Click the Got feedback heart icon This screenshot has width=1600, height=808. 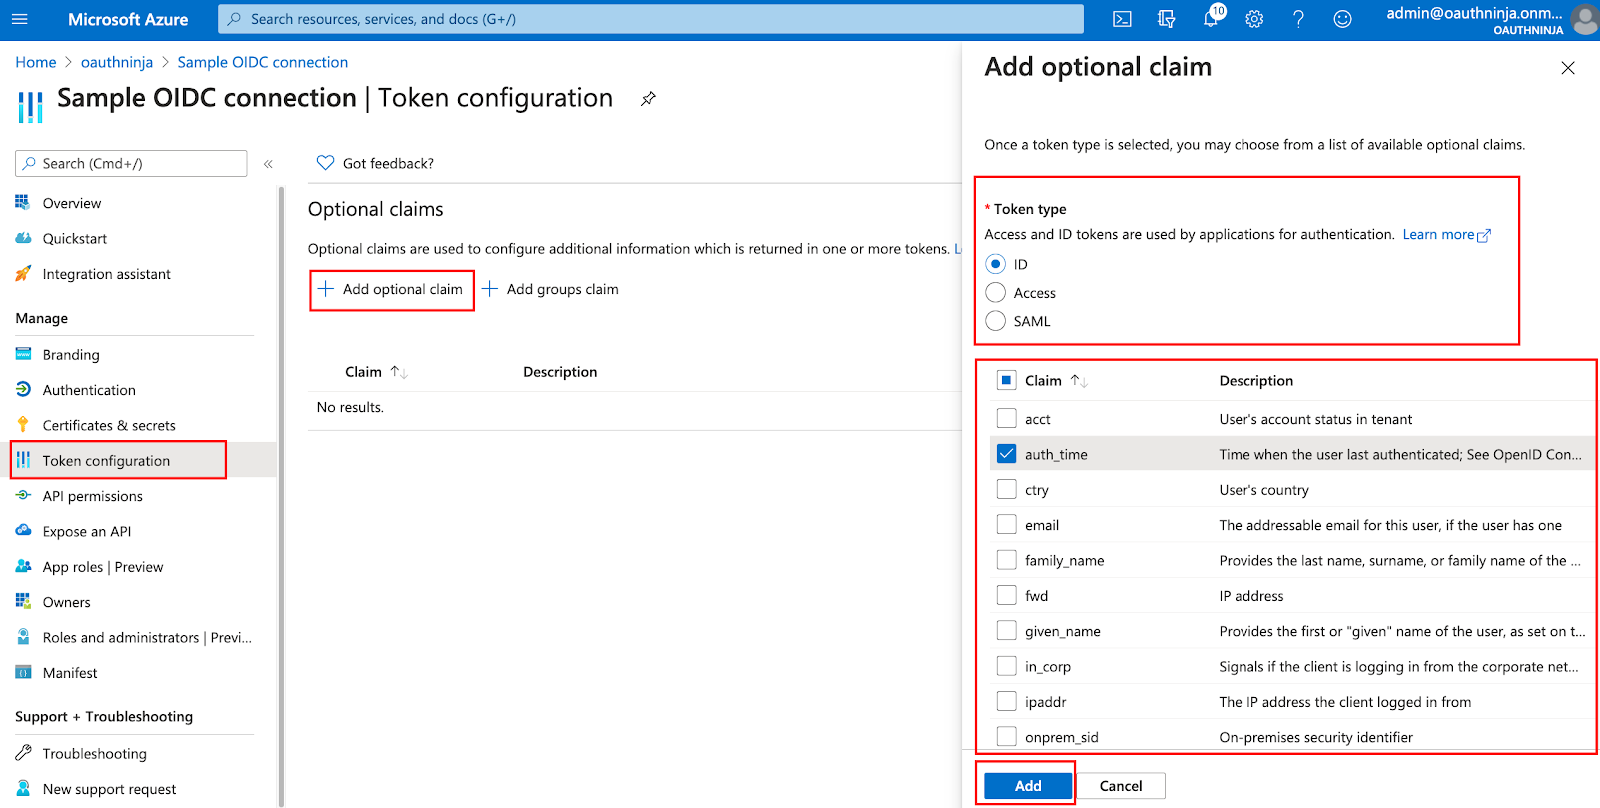coord(325,163)
